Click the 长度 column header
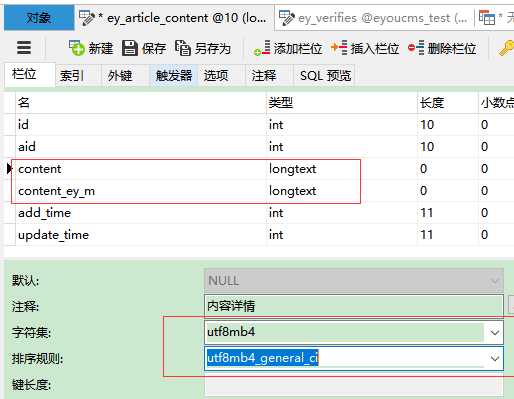The image size is (514, 399). (448, 103)
